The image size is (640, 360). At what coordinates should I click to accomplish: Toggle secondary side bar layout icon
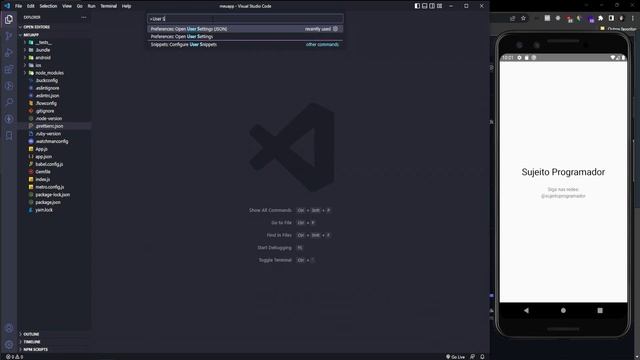point(432,6)
